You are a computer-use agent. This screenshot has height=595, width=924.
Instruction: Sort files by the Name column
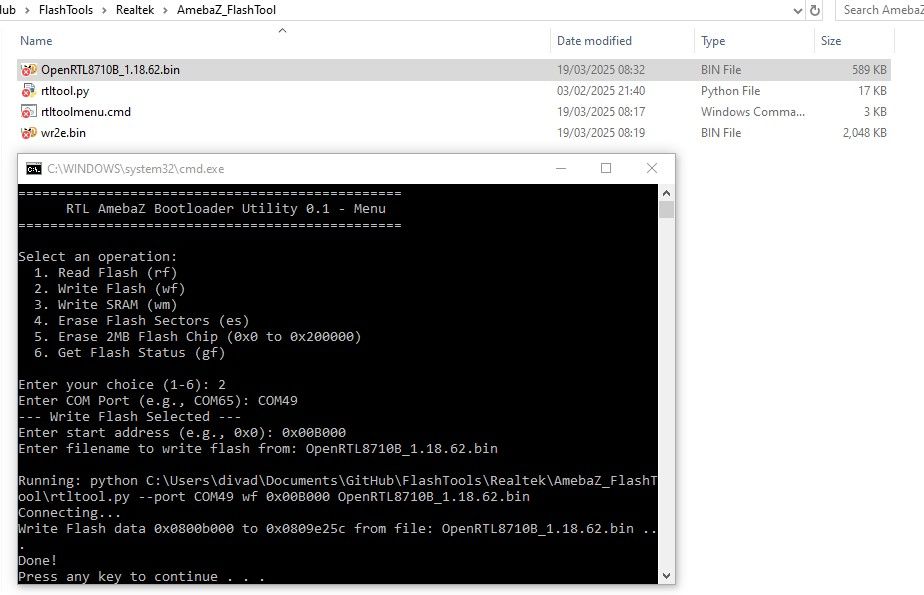pos(36,41)
